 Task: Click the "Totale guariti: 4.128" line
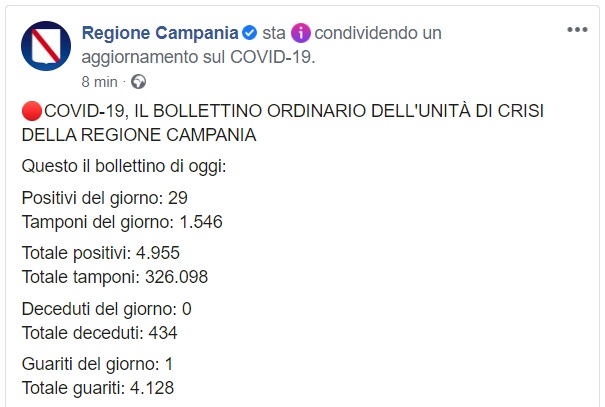coord(99,388)
